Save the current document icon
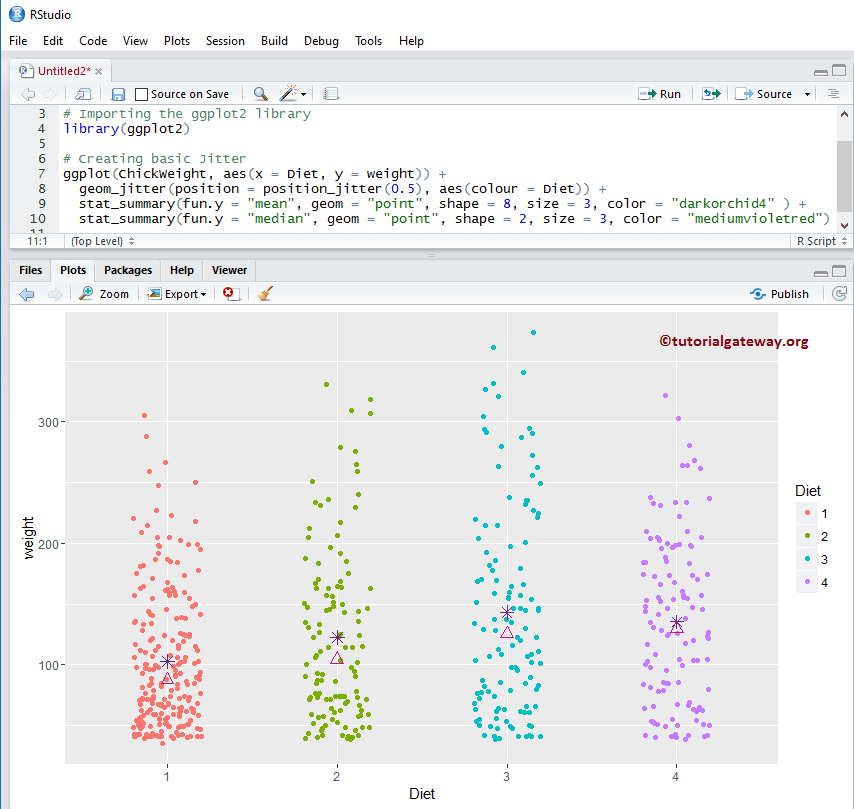Image resolution: width=854 pixels, height=809 pixels. coord(118,94)
